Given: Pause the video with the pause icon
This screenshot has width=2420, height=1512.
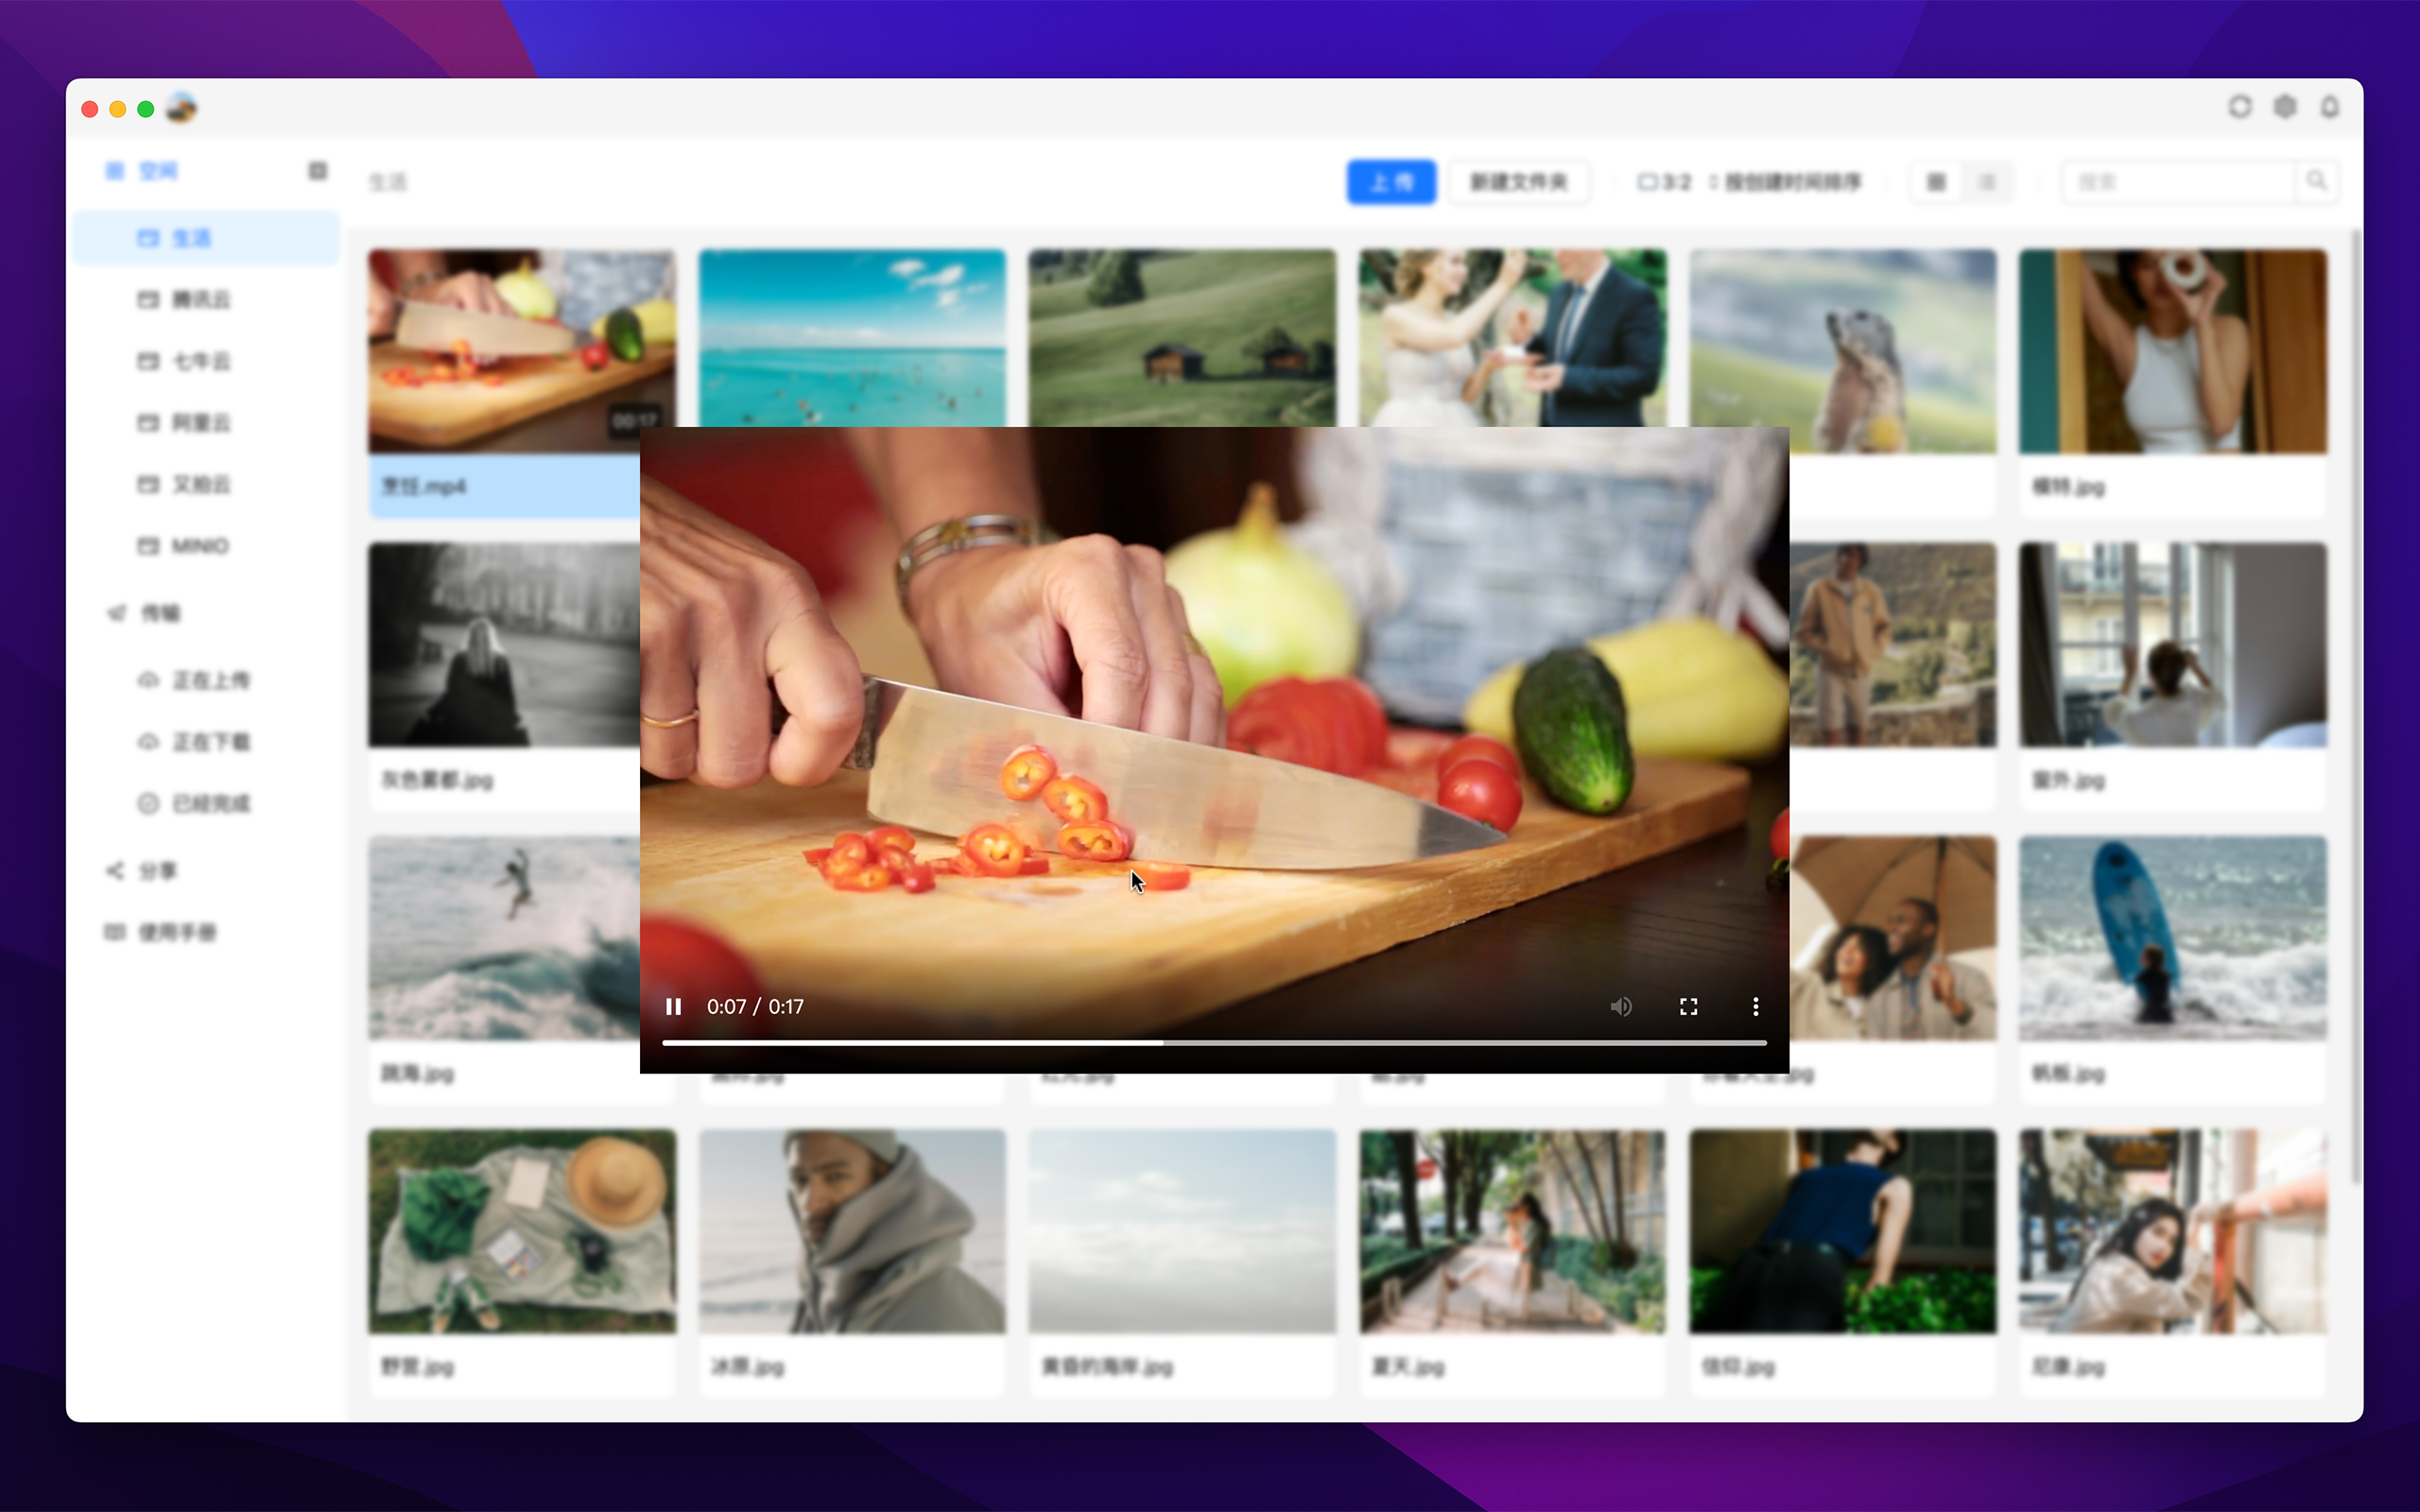Looking at the screenshot, I should pyautogui.click(x=674, y=1007).
